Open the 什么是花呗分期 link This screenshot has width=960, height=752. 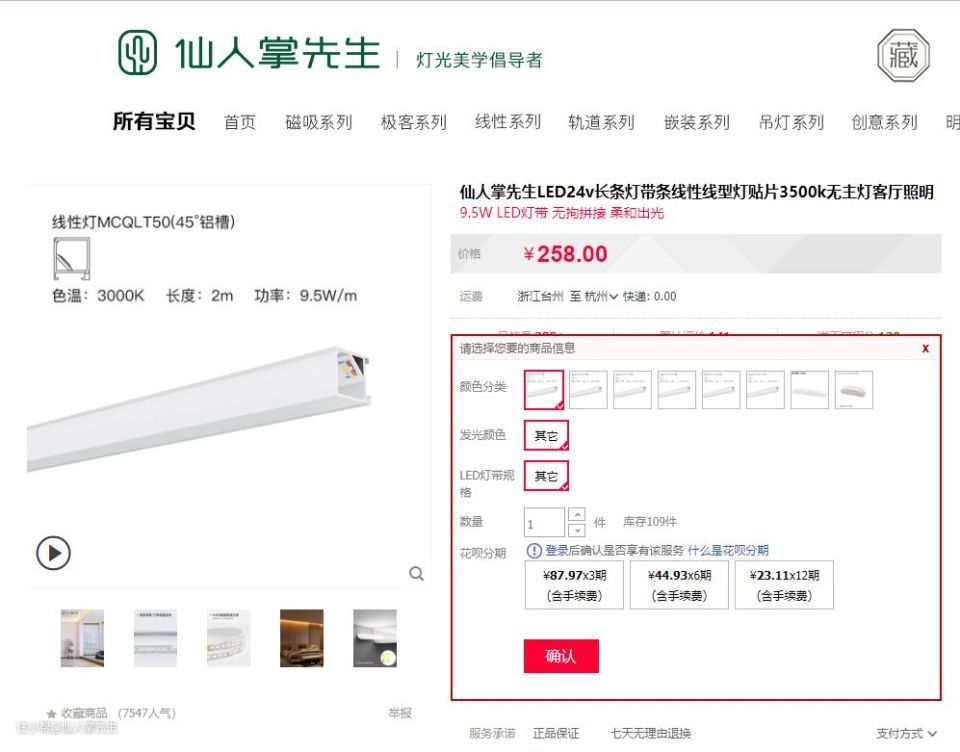click(728, 551)
